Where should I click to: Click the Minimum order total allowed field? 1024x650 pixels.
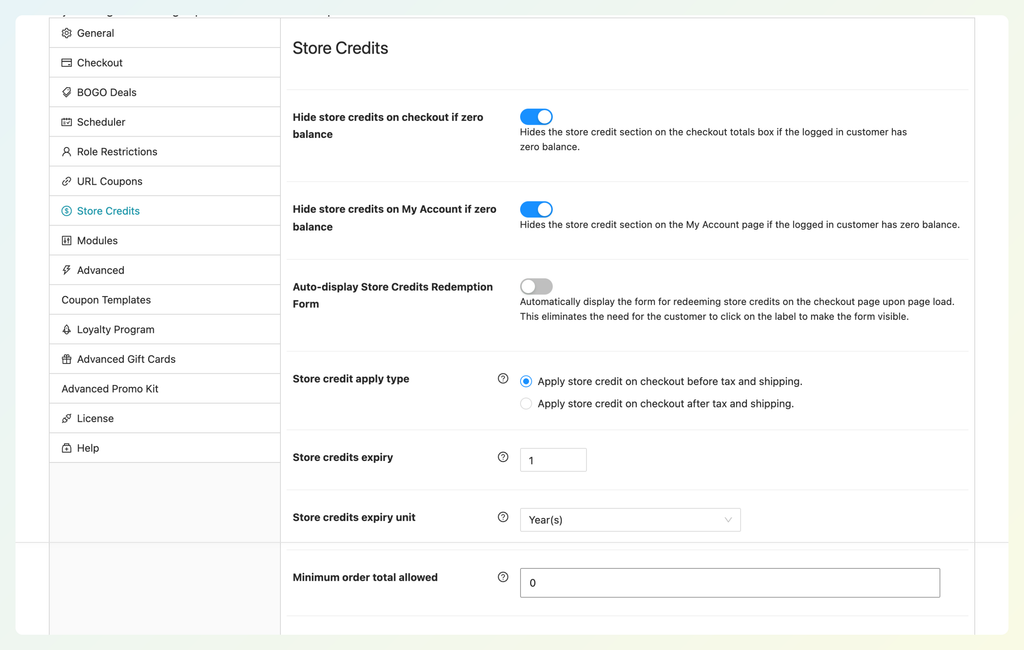pos(729,583)
